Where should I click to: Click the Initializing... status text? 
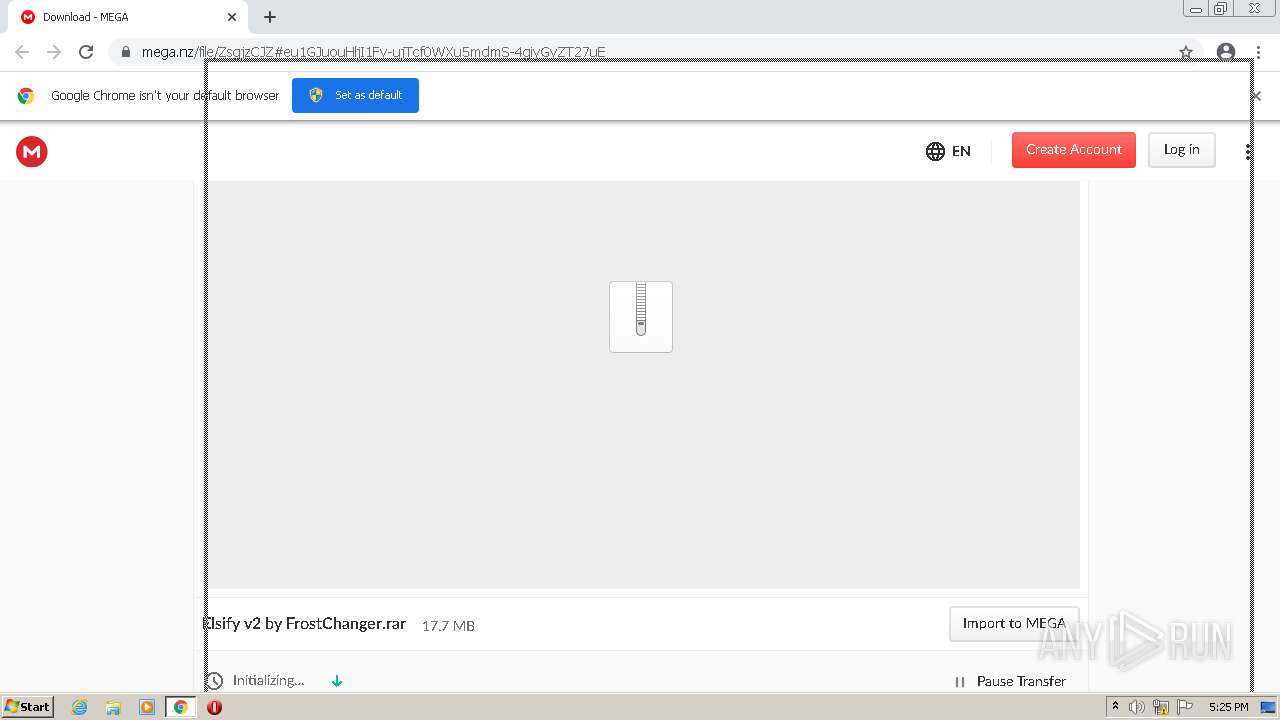point(268,681)
